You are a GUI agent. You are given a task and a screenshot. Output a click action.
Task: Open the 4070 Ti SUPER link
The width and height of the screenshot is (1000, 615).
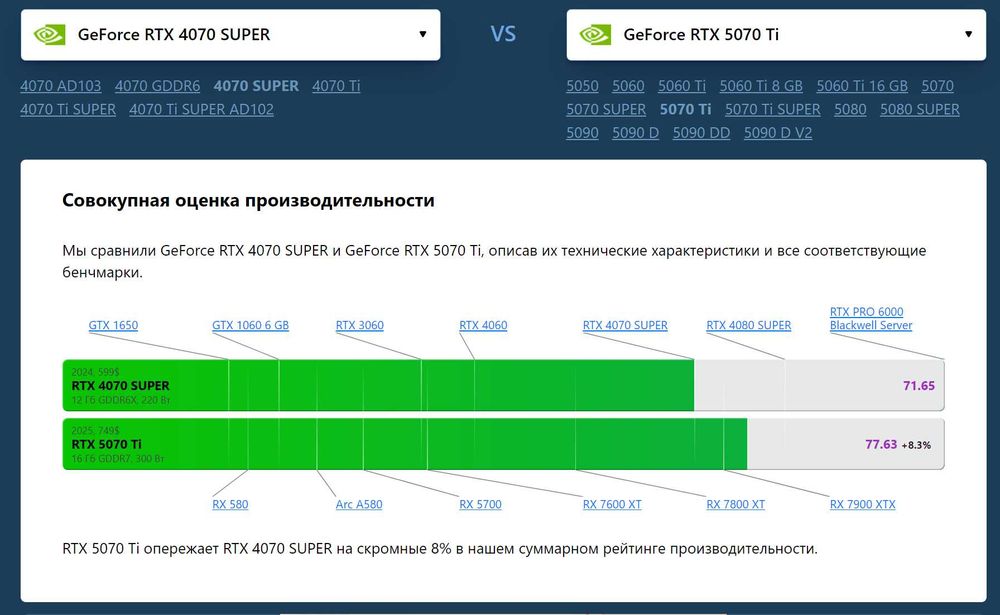[68, 110]
